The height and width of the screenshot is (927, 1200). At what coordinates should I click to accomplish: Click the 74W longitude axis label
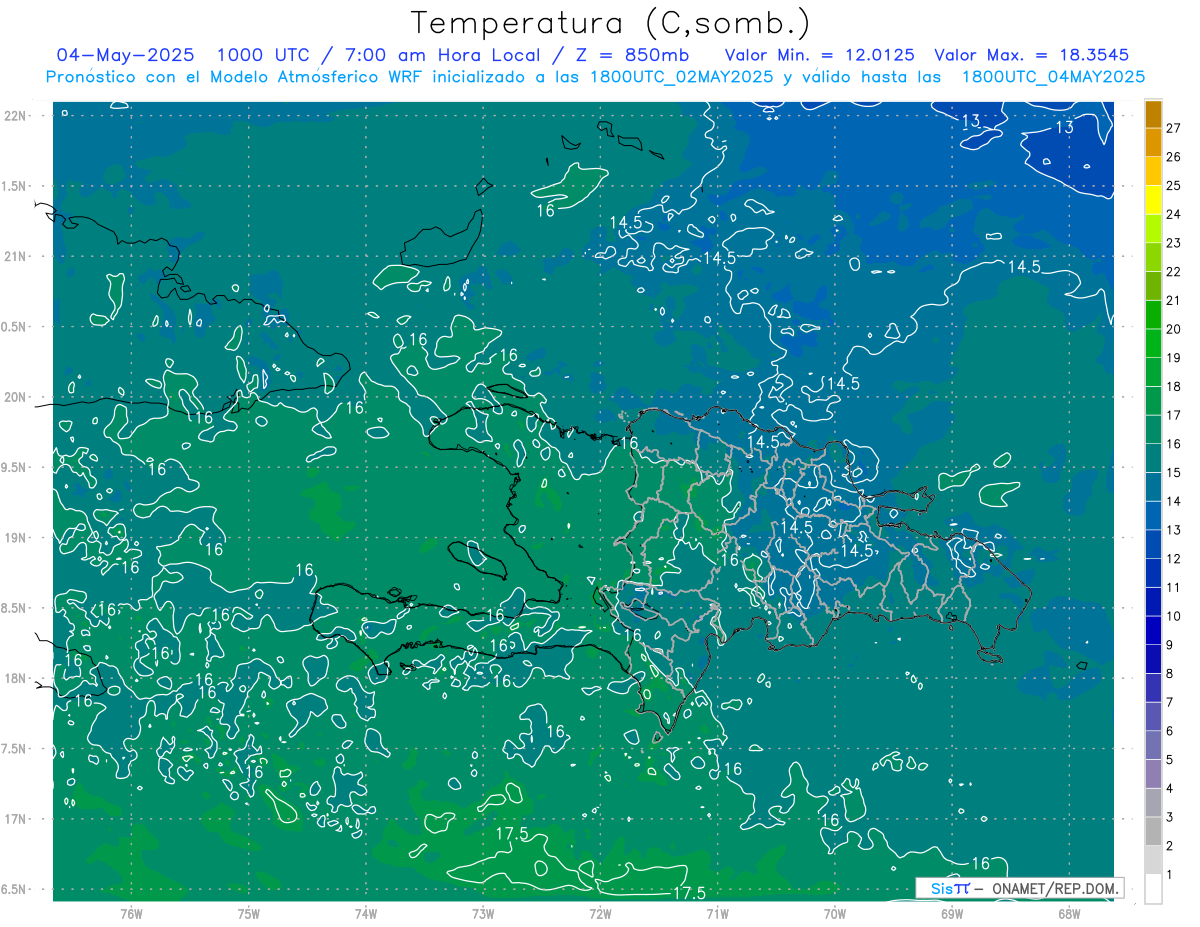click(366, 913)
